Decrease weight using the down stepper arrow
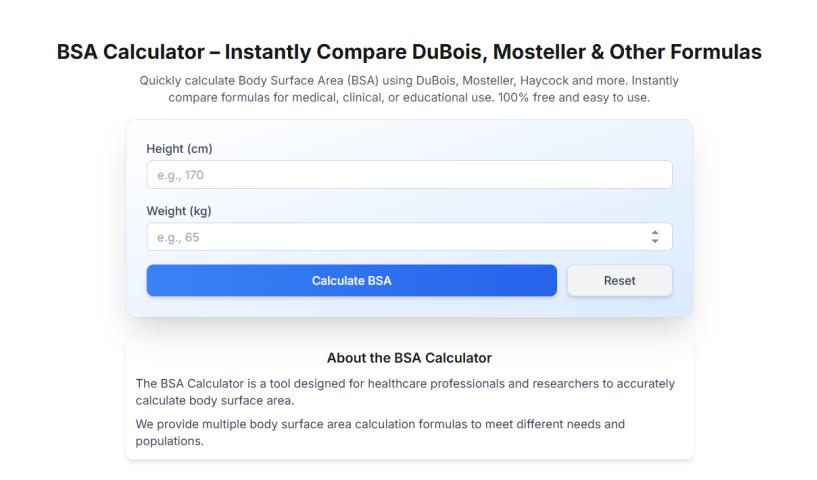The height and width of the screenshot is (480, 817). 655,241
